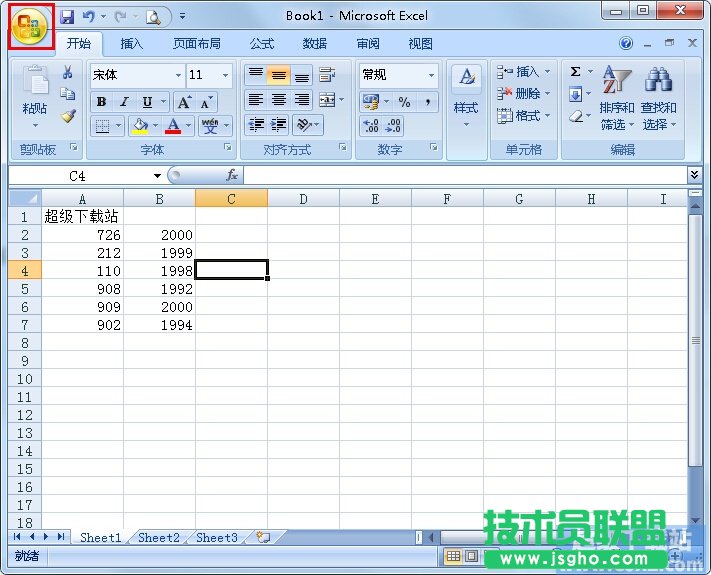Image resolution: width=711 pixels, height=575 pixels.
Task: Decrease the font size
Action: (x=206, y=102)
